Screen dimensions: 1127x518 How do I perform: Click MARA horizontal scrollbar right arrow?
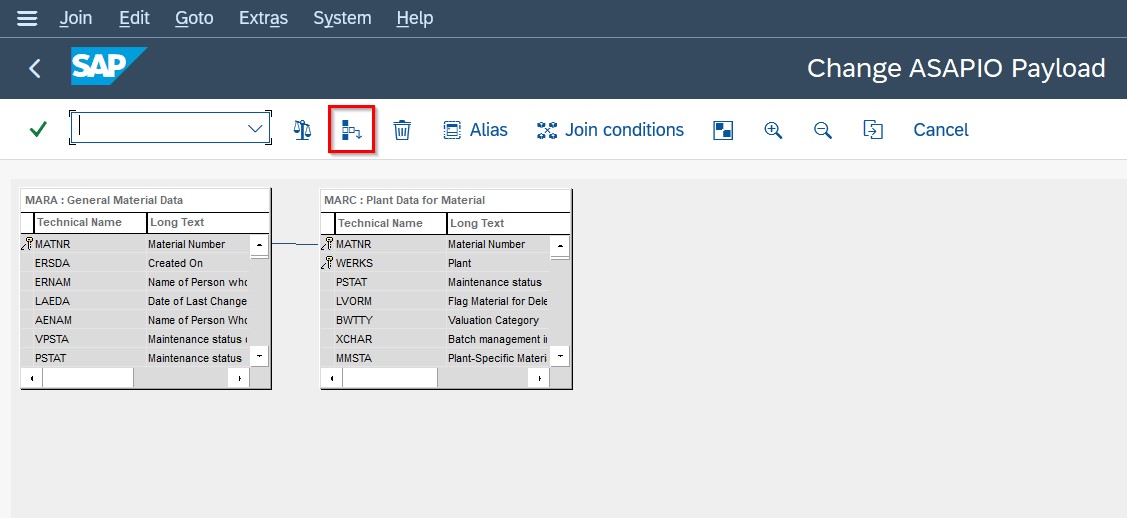(239, 377)
